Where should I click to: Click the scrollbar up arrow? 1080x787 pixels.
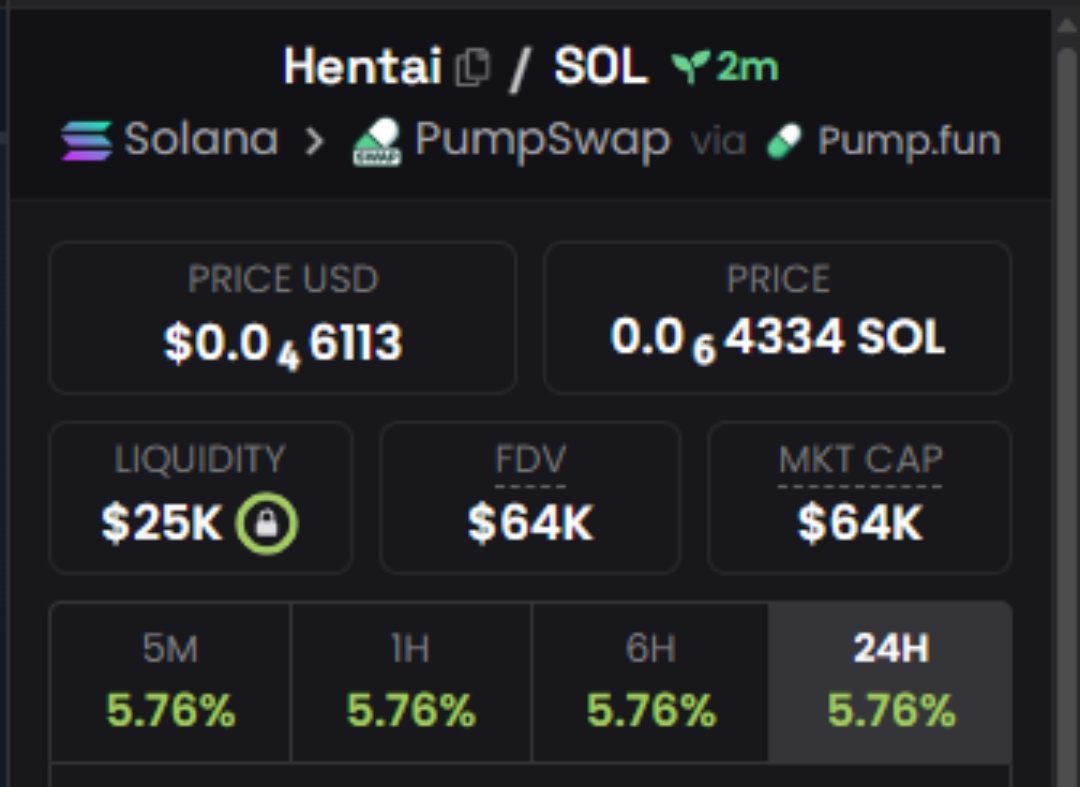tap(1067, 25)
